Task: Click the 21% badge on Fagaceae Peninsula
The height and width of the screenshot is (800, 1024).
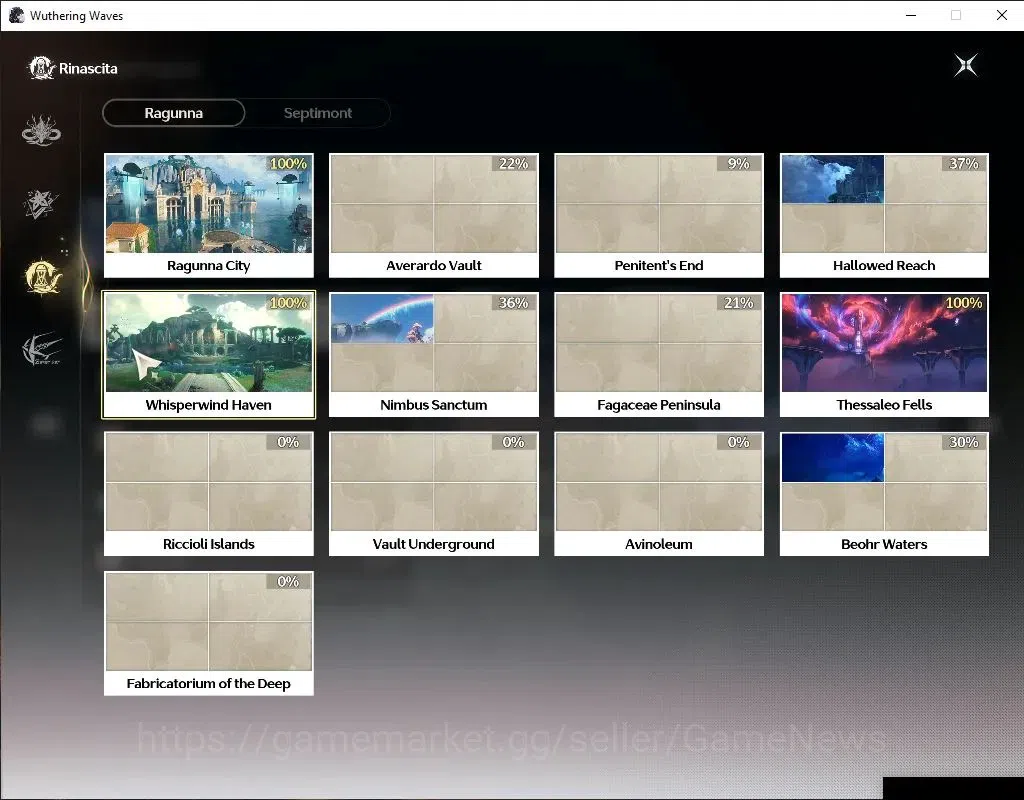Action: [739, 302]
